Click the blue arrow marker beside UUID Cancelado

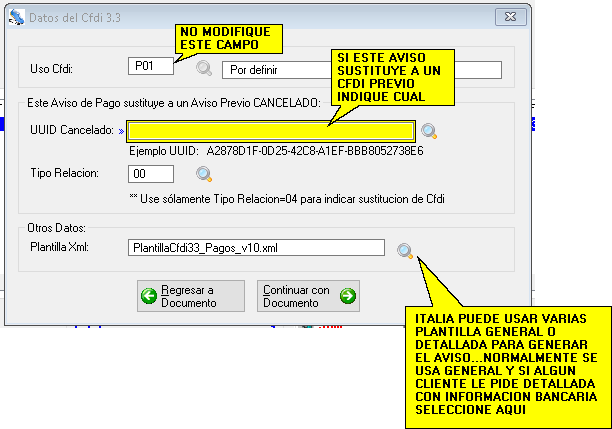(x=121, y=131)
